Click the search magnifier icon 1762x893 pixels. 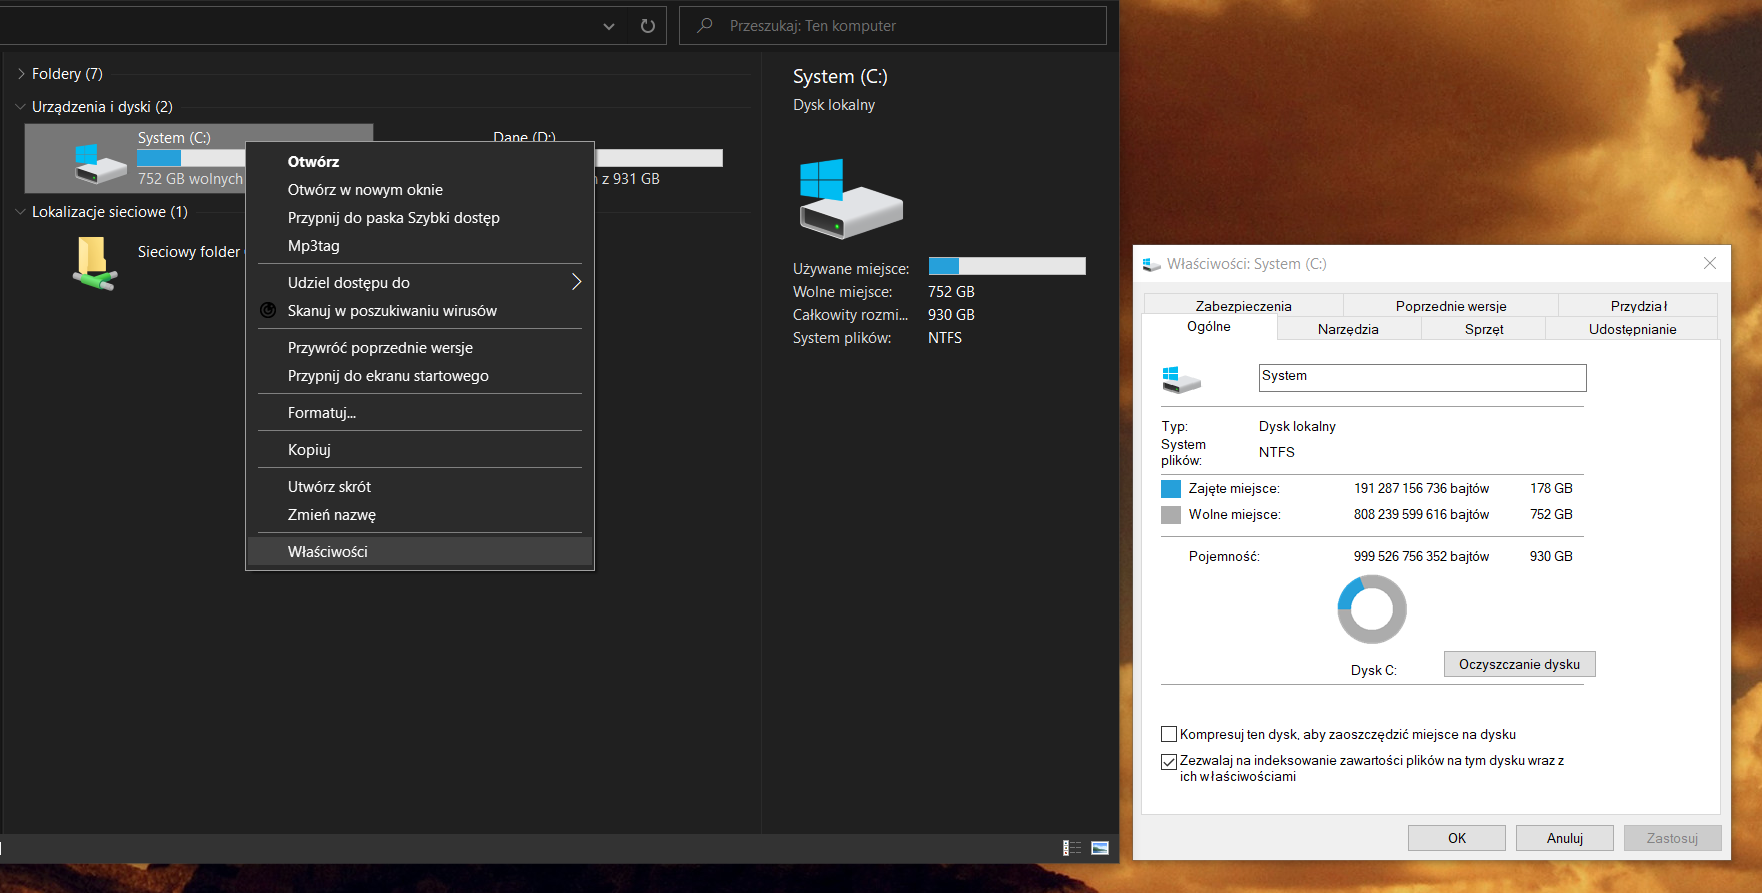pos(705,26)
